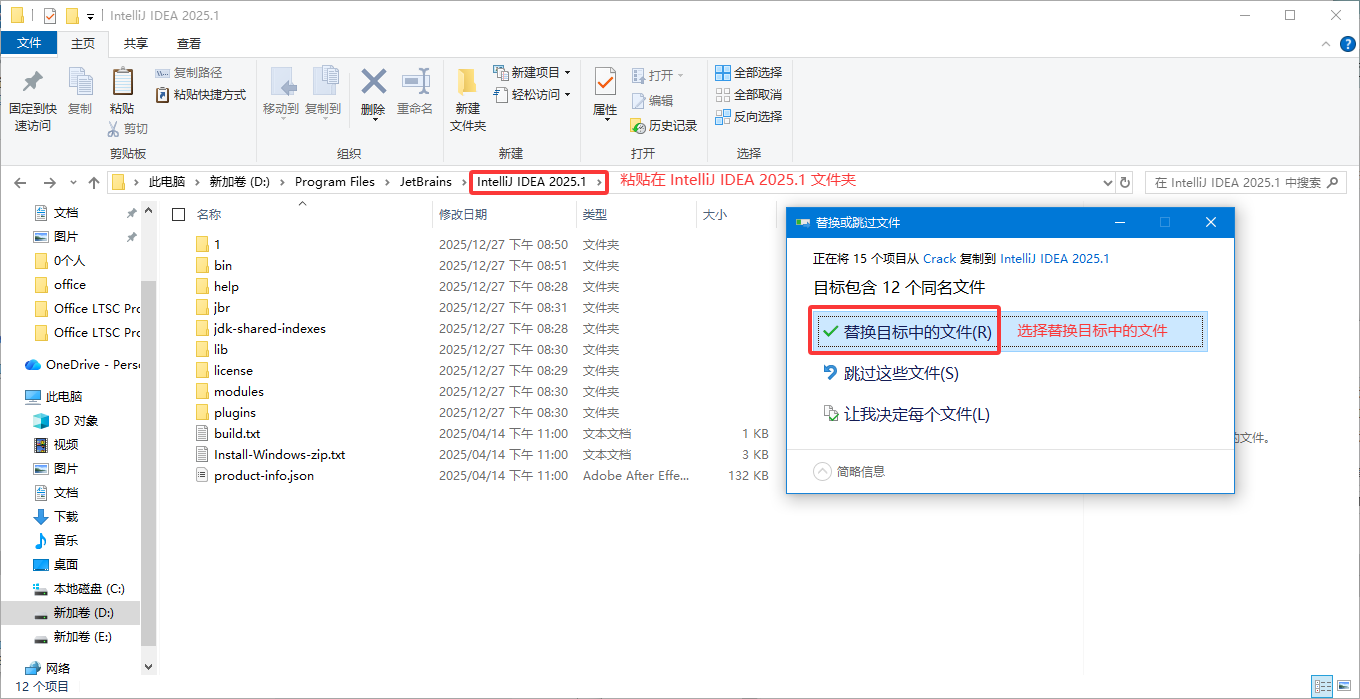The image size is (1360, 699).
Task: Click the Properties (属性) icon
Action: 605,82
